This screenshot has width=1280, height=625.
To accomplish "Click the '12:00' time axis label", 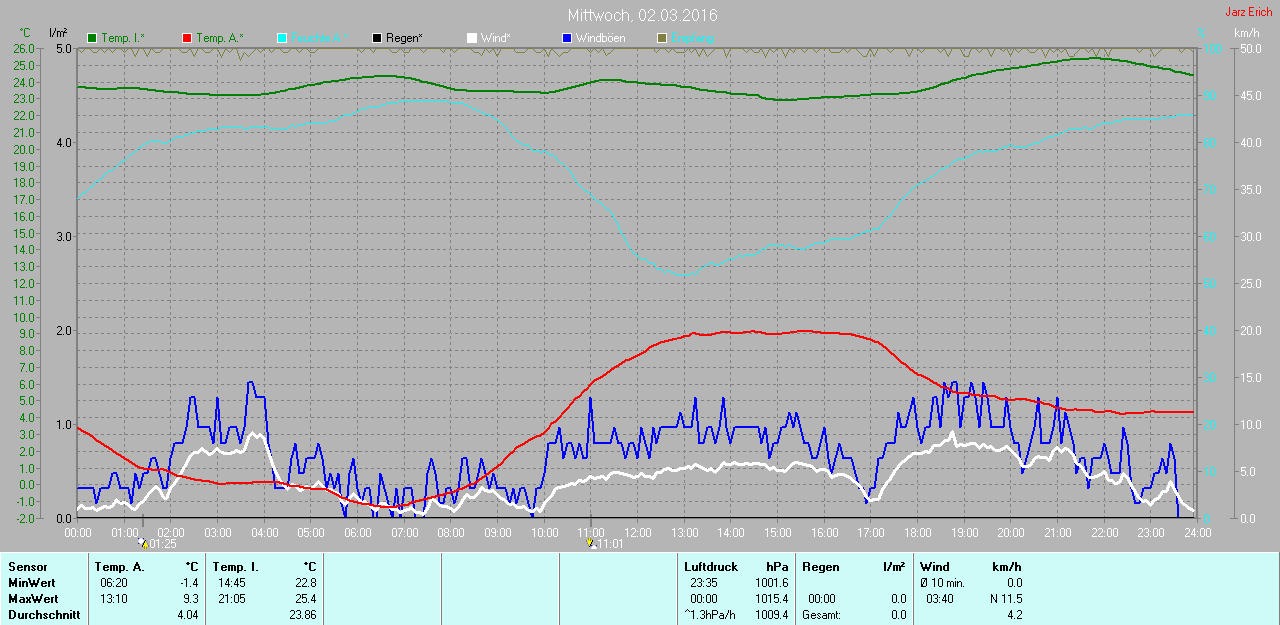I will click(x=638, y=532).
